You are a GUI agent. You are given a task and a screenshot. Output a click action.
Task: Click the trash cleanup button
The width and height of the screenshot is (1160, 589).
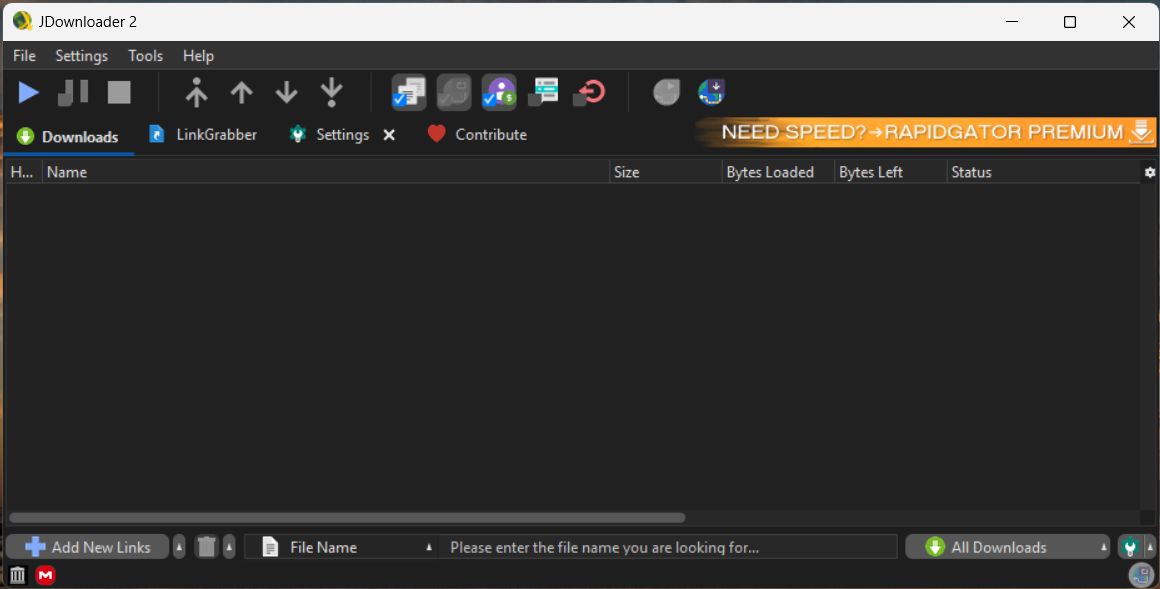pos(207,548)
